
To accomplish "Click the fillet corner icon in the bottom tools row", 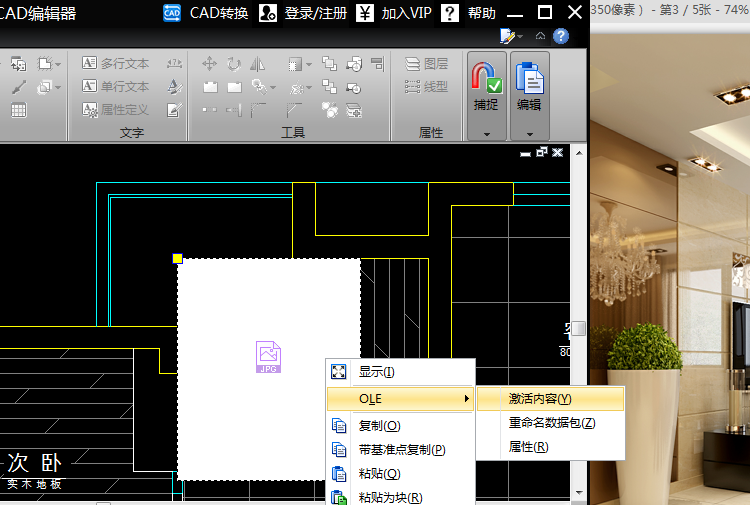I will tap(257, 110).
